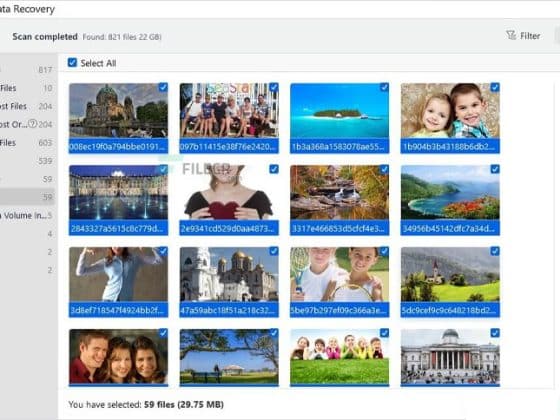Screen dimensions: 560x420
Task: Uncheck the coastline photo 34956b45142dfc7a34d
Action: (x=495, y=169)
